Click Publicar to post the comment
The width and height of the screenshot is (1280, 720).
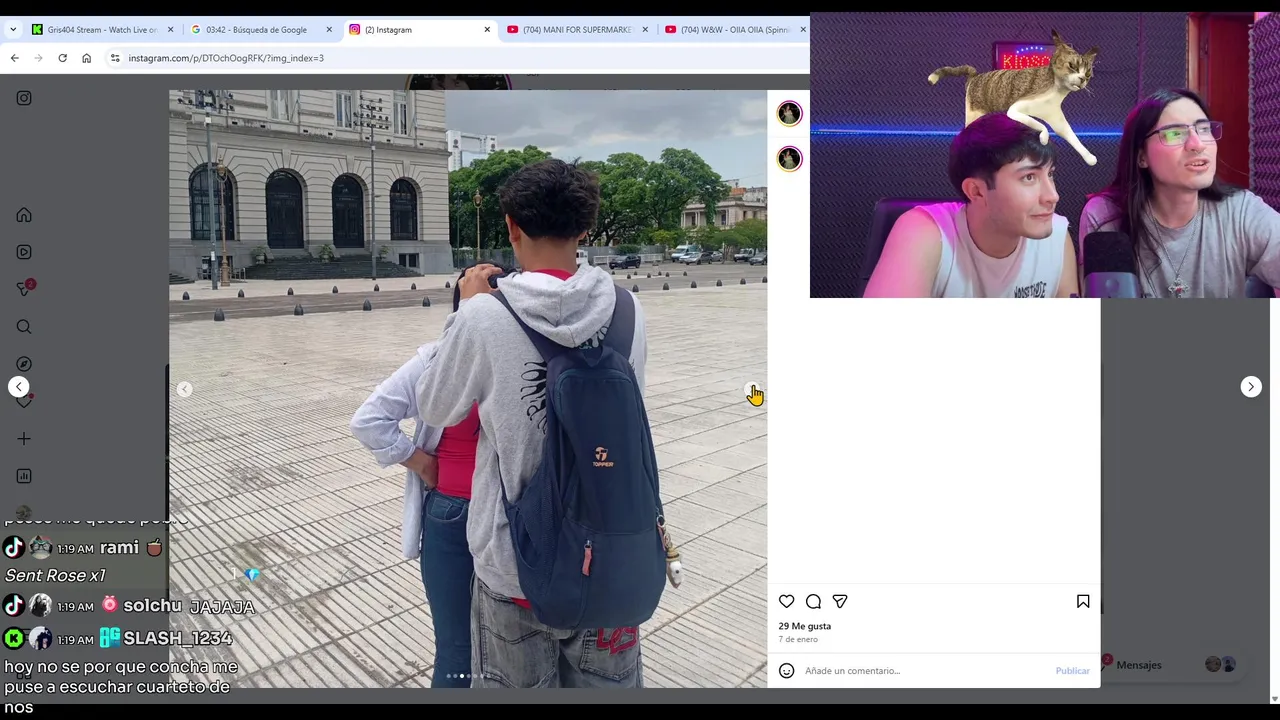point(1072,671)
